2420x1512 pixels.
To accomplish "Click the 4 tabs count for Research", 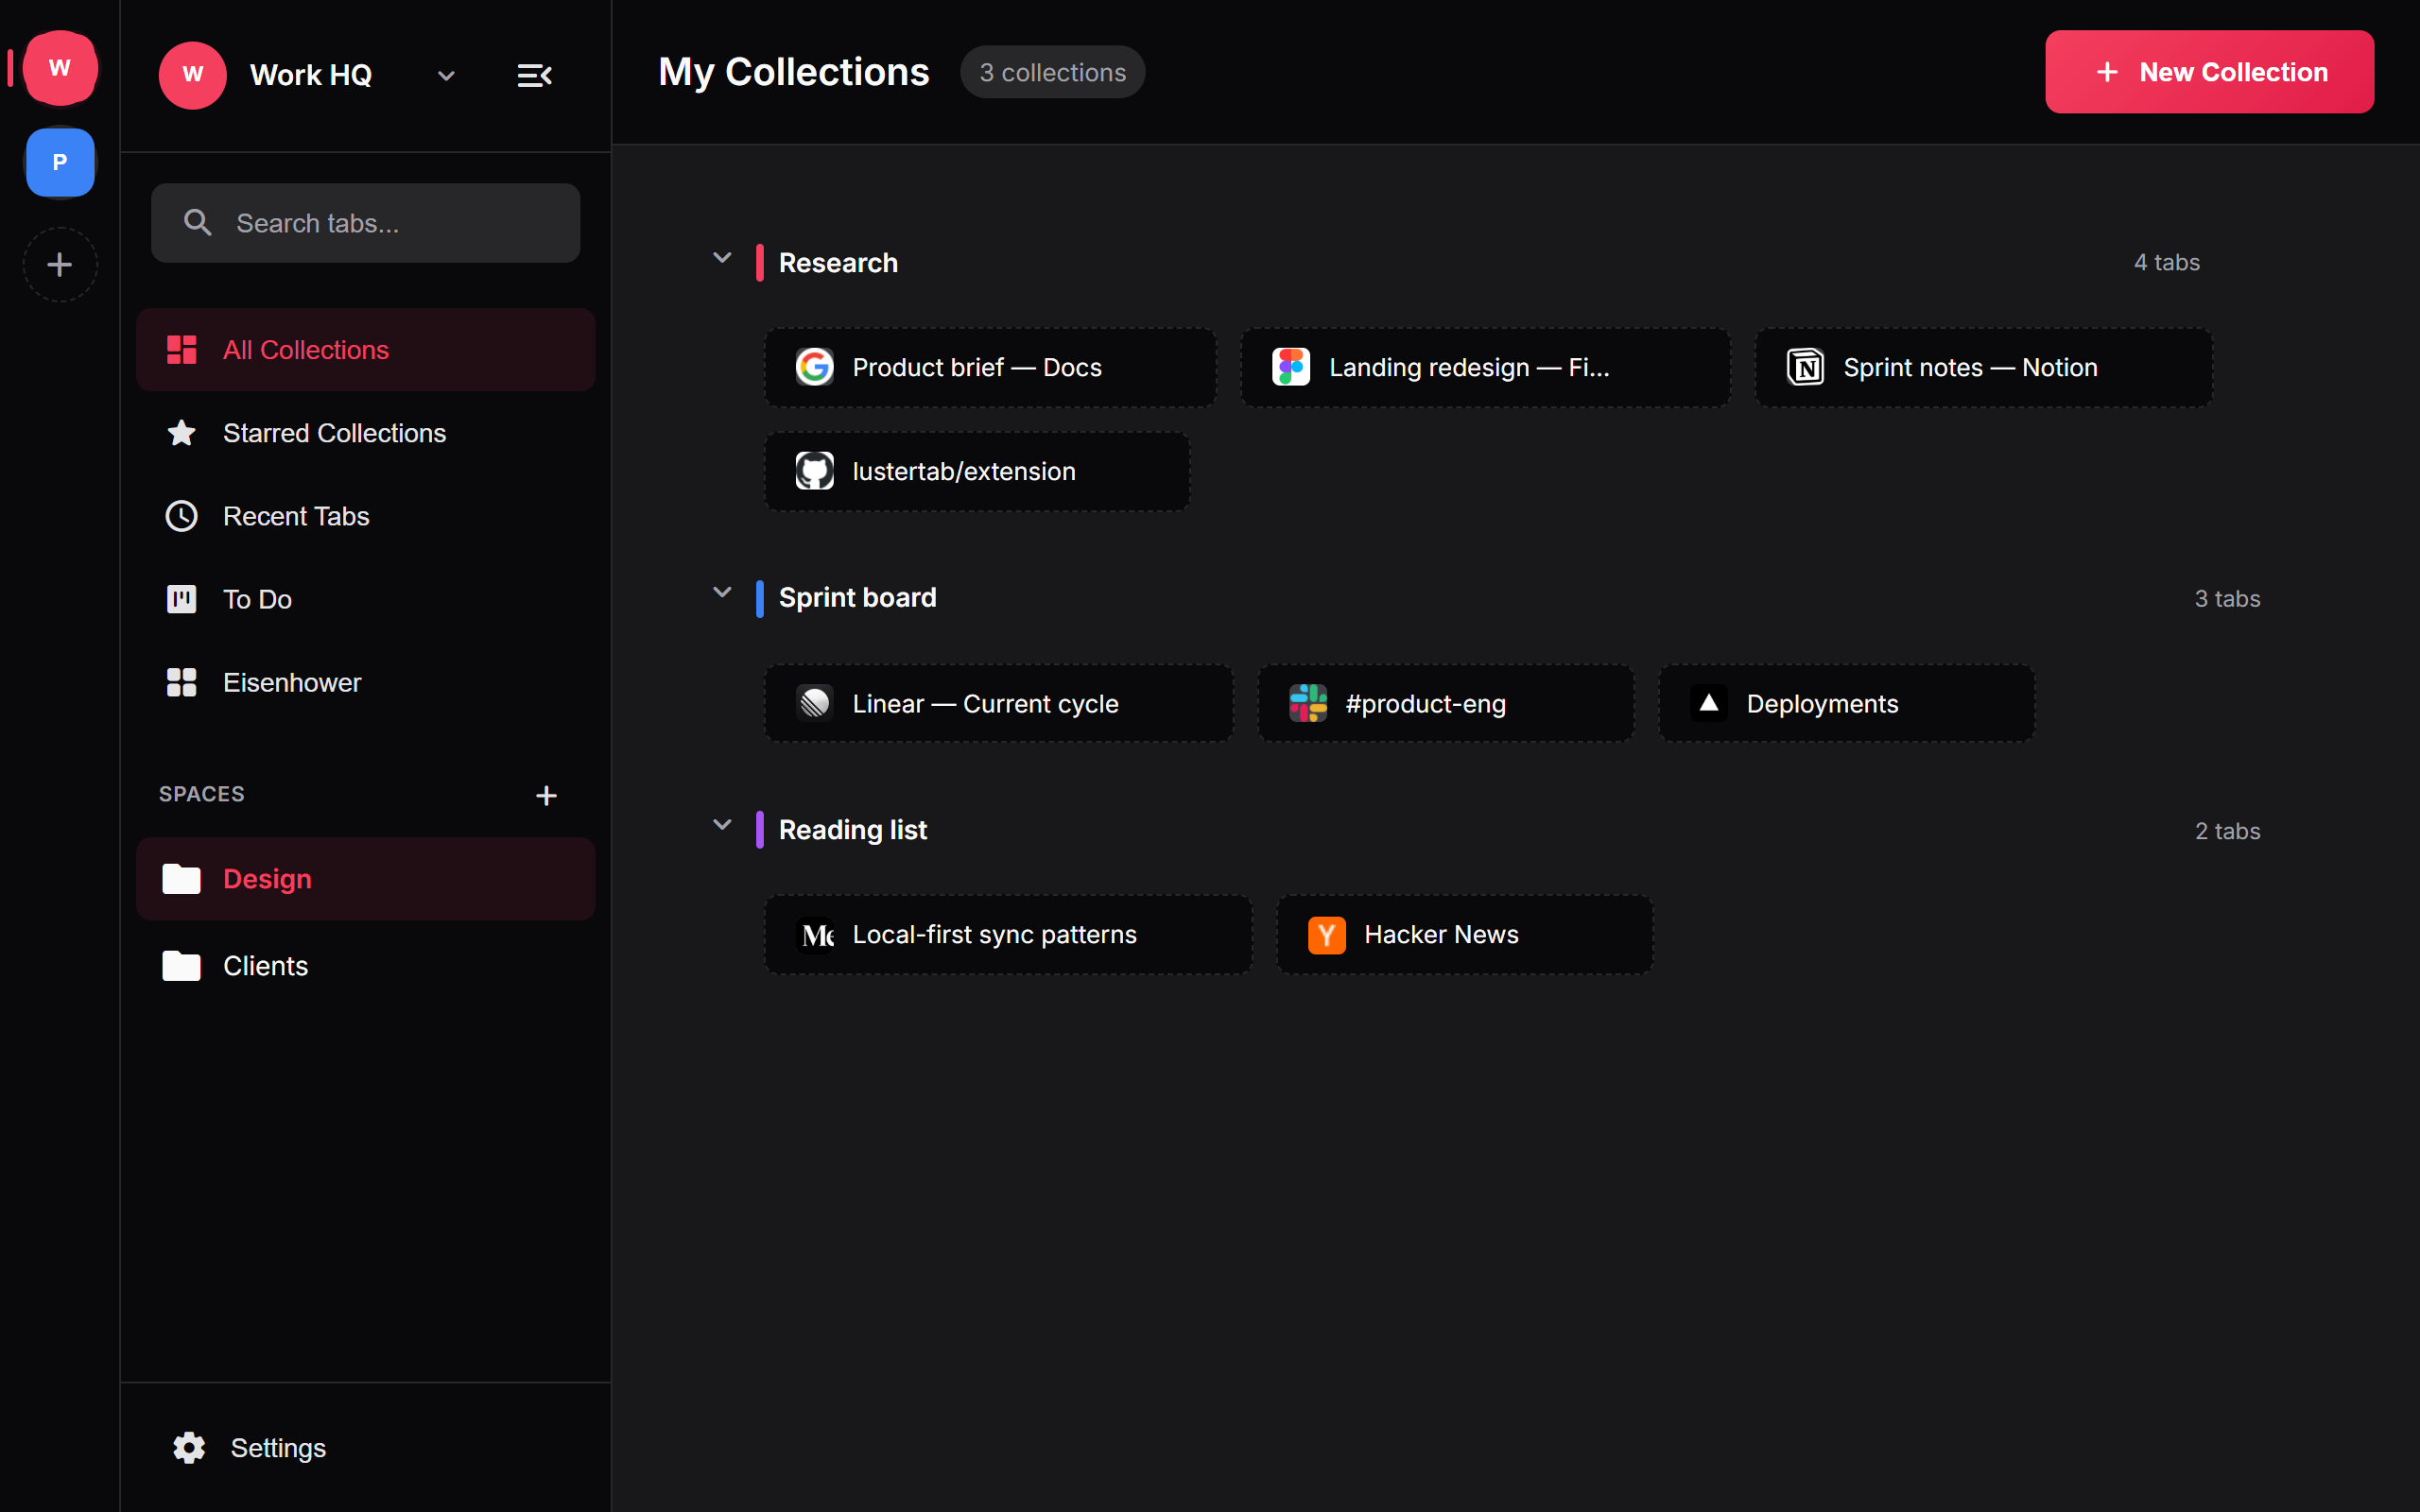I will coord(2167,263).
